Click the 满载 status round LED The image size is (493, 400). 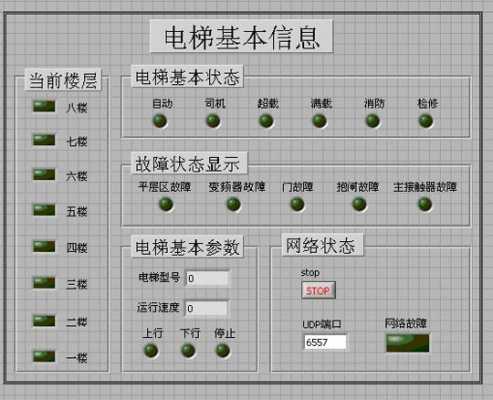(319, 121)
